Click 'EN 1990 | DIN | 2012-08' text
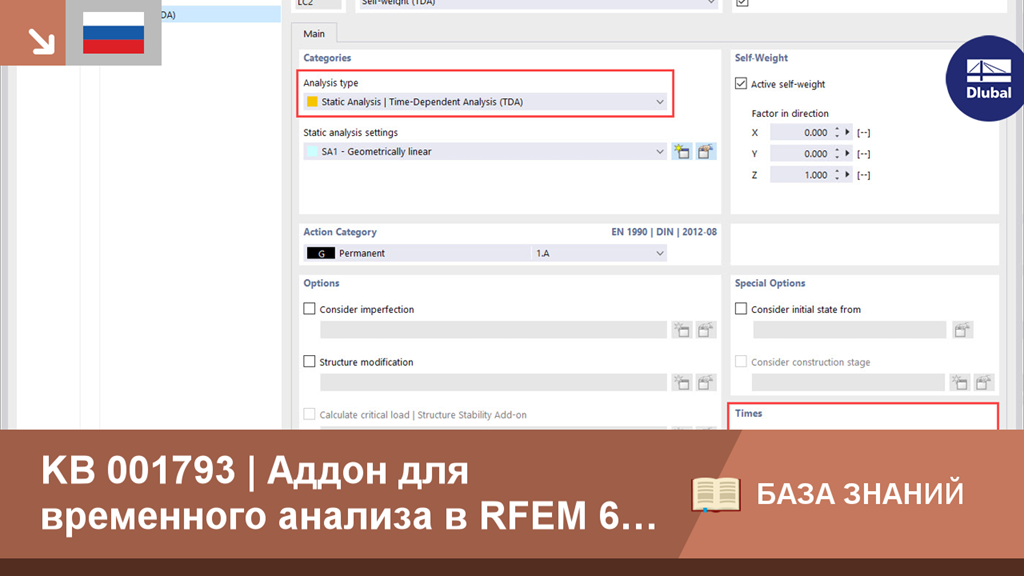1024x576 pixels. pyautogui.click(x=664, y=232)
